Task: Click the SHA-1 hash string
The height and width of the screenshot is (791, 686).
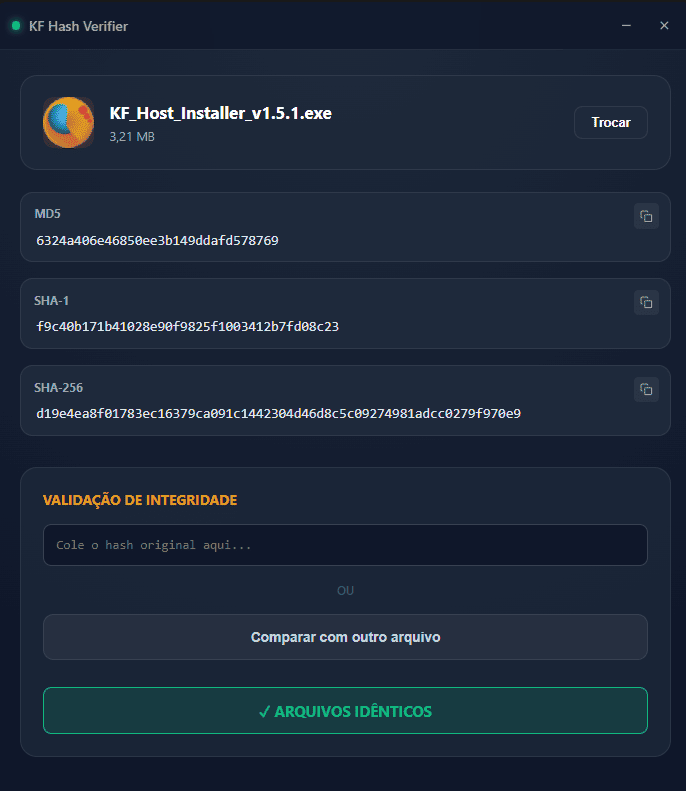Action: 187,326
